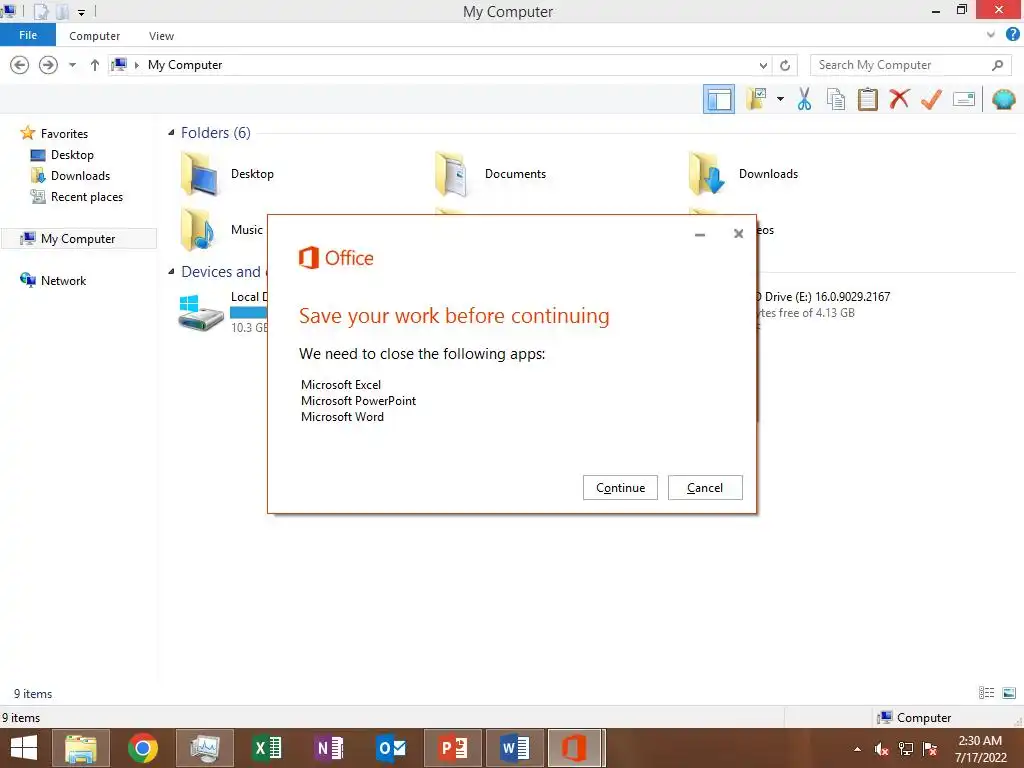Viewport: 1024px width, 768px height.
Task: Open Outlook from the taskbar
Action: tap(391, 748)
